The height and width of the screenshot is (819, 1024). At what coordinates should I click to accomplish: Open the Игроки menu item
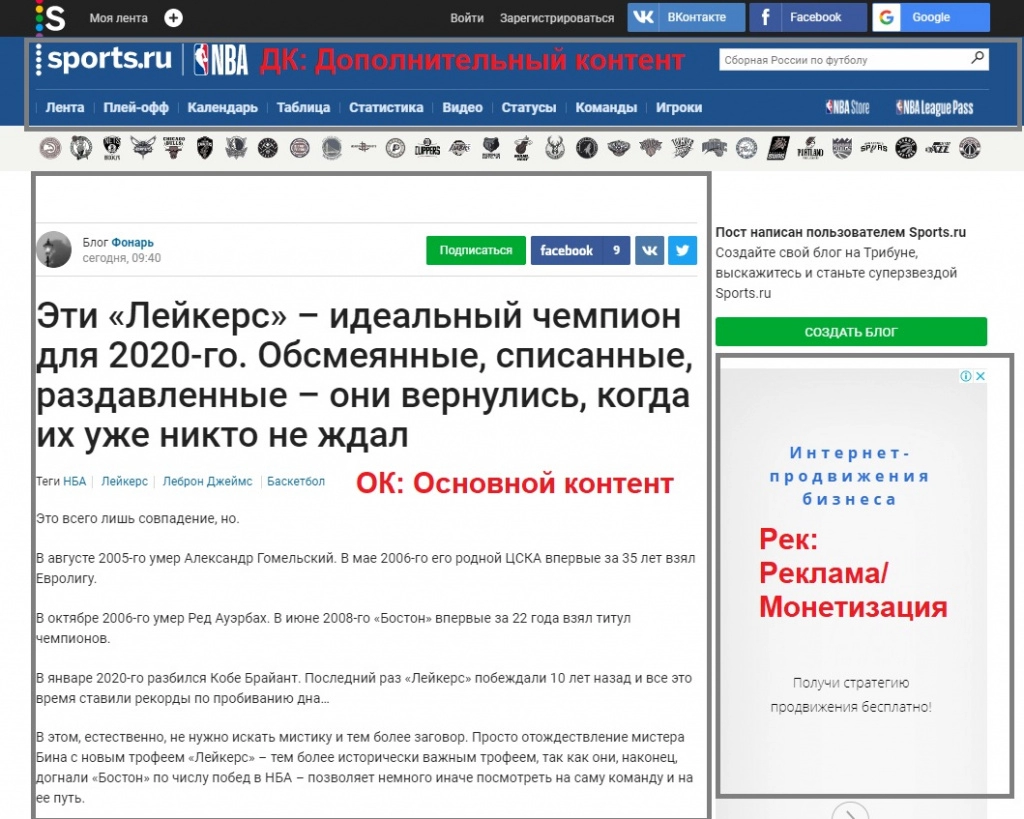679,107
